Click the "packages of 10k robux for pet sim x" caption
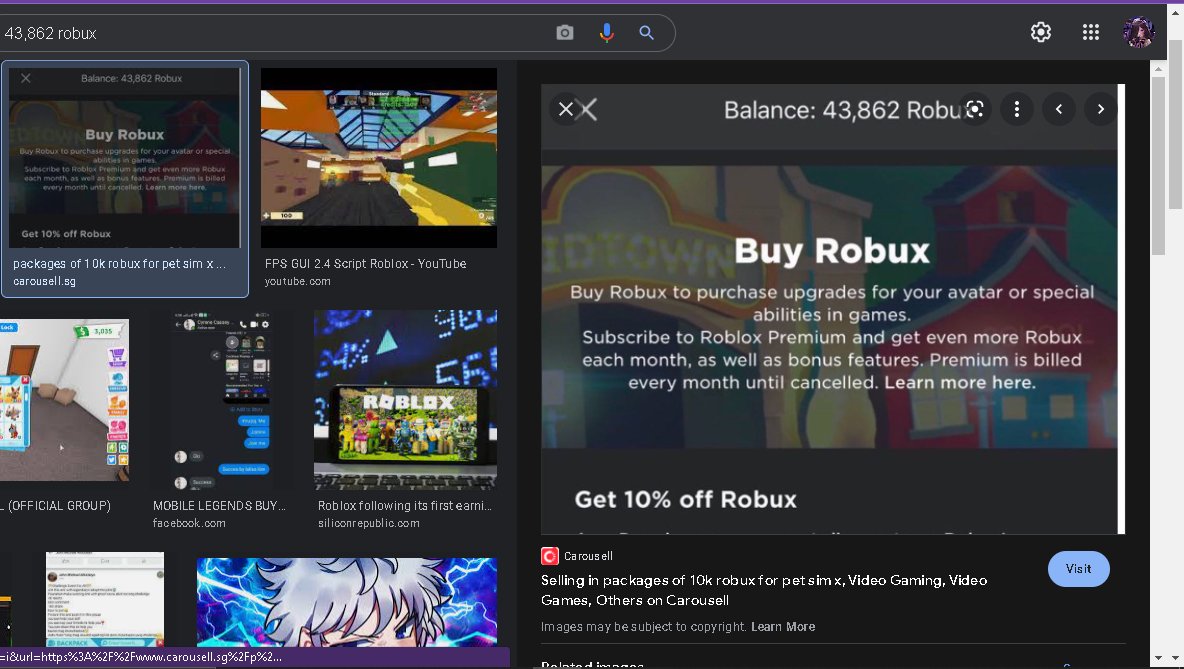Screen dimensions: 1184x669 tap(119, 264)
